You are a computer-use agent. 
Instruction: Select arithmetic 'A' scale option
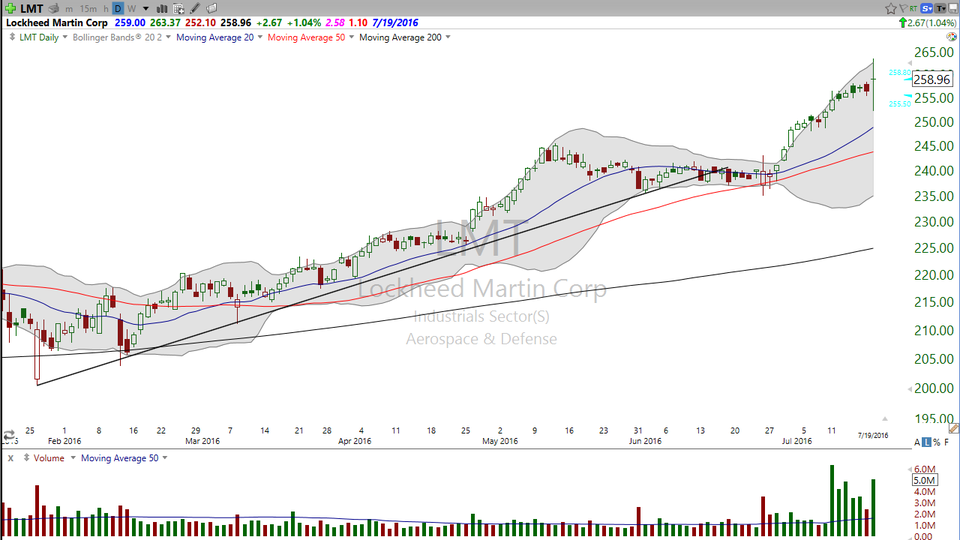coord(917,442)
